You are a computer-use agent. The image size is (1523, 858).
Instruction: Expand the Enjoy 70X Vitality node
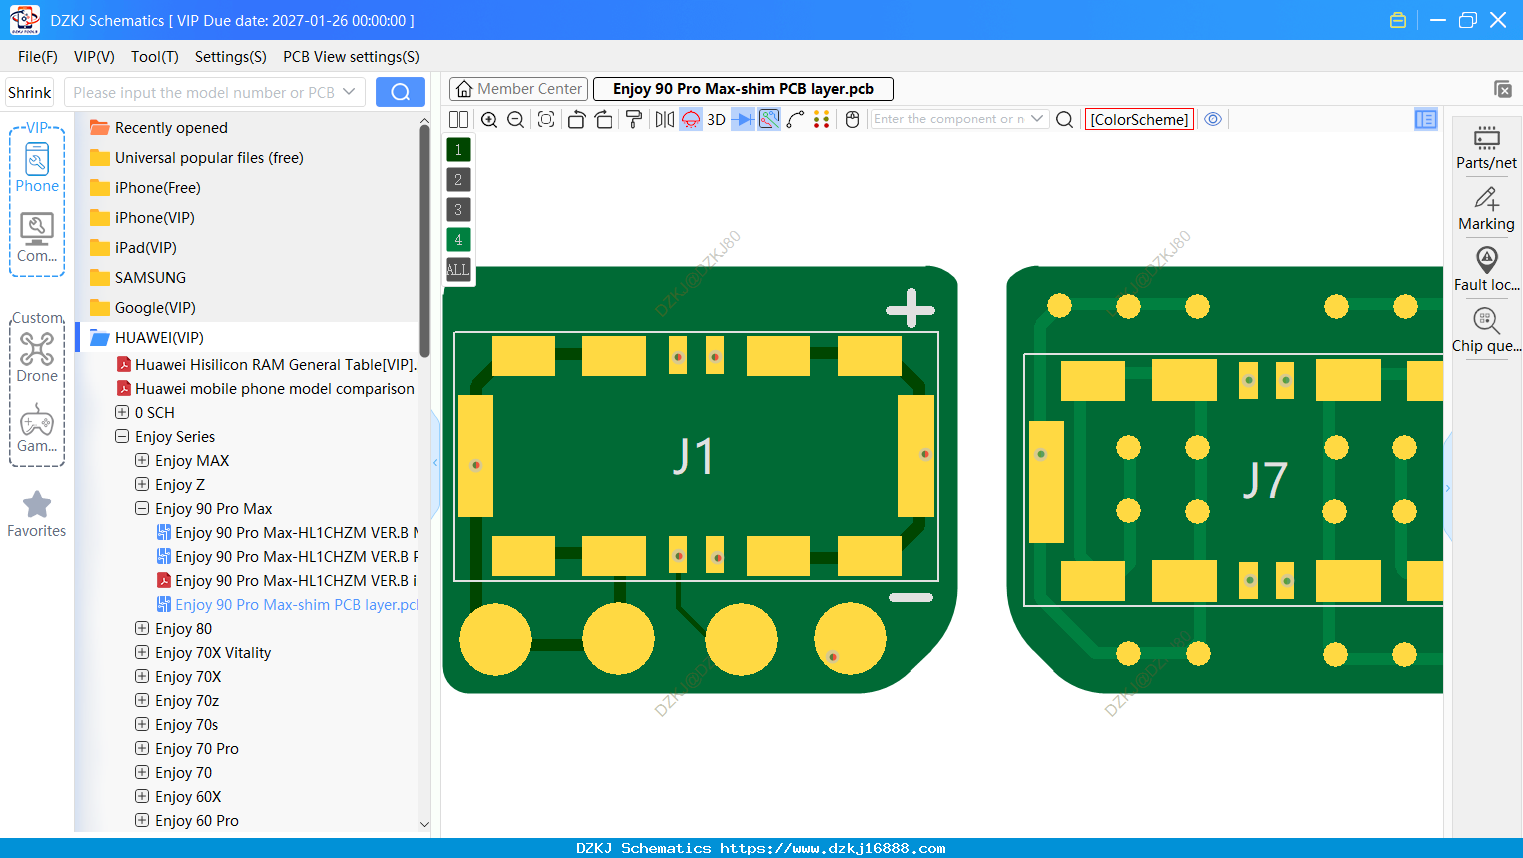(x=142, y=652)
